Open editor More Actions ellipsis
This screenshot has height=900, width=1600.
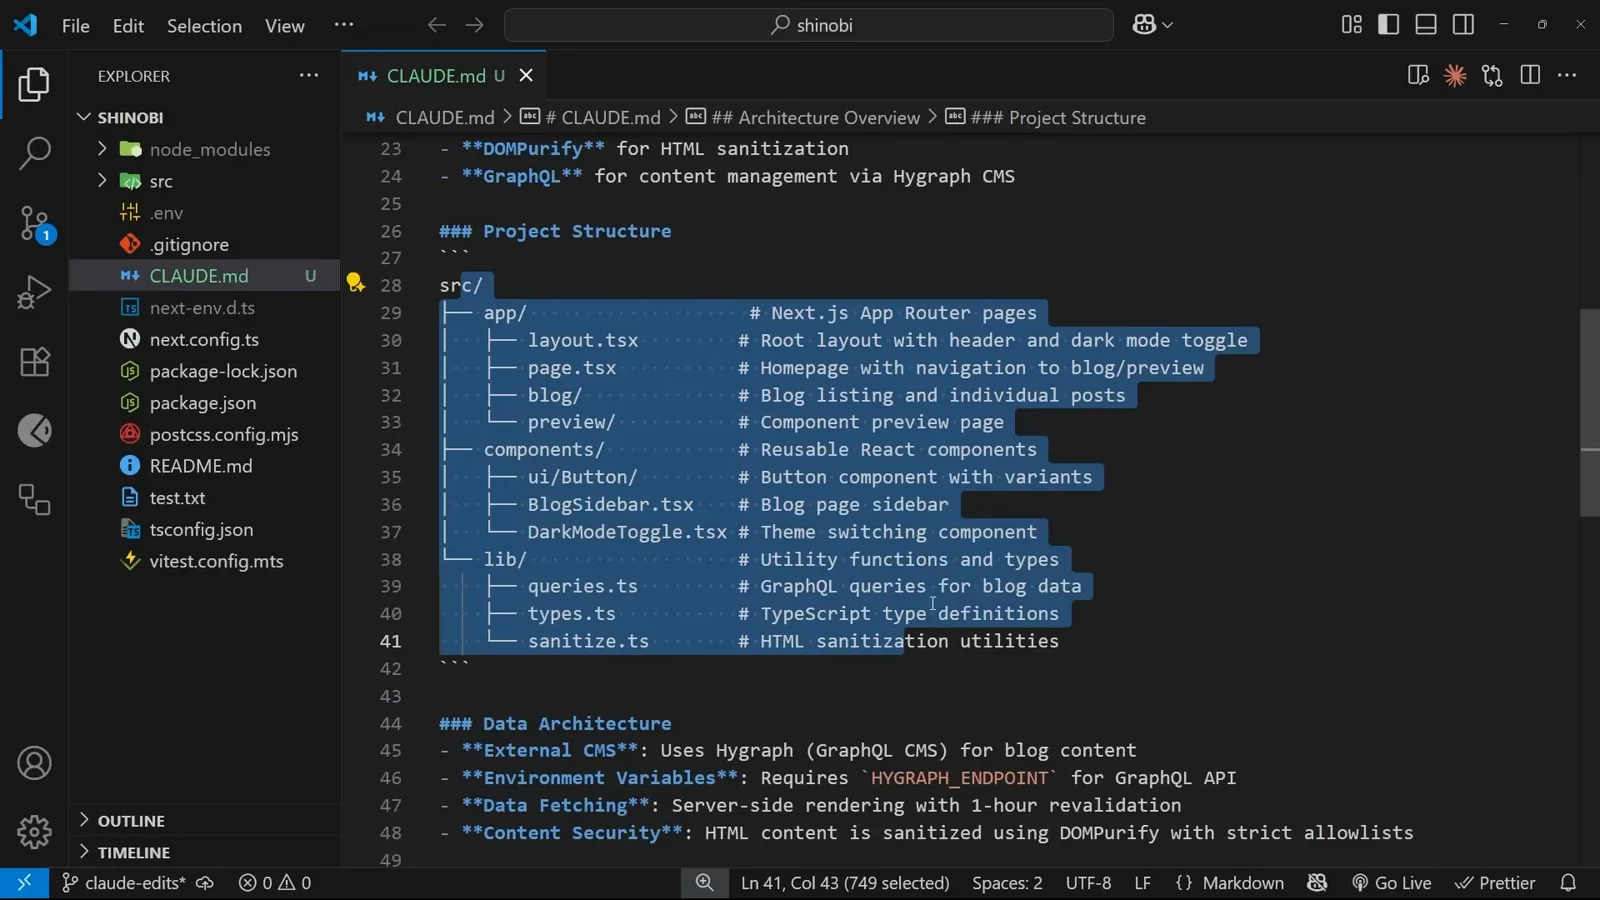point(1567,76)
